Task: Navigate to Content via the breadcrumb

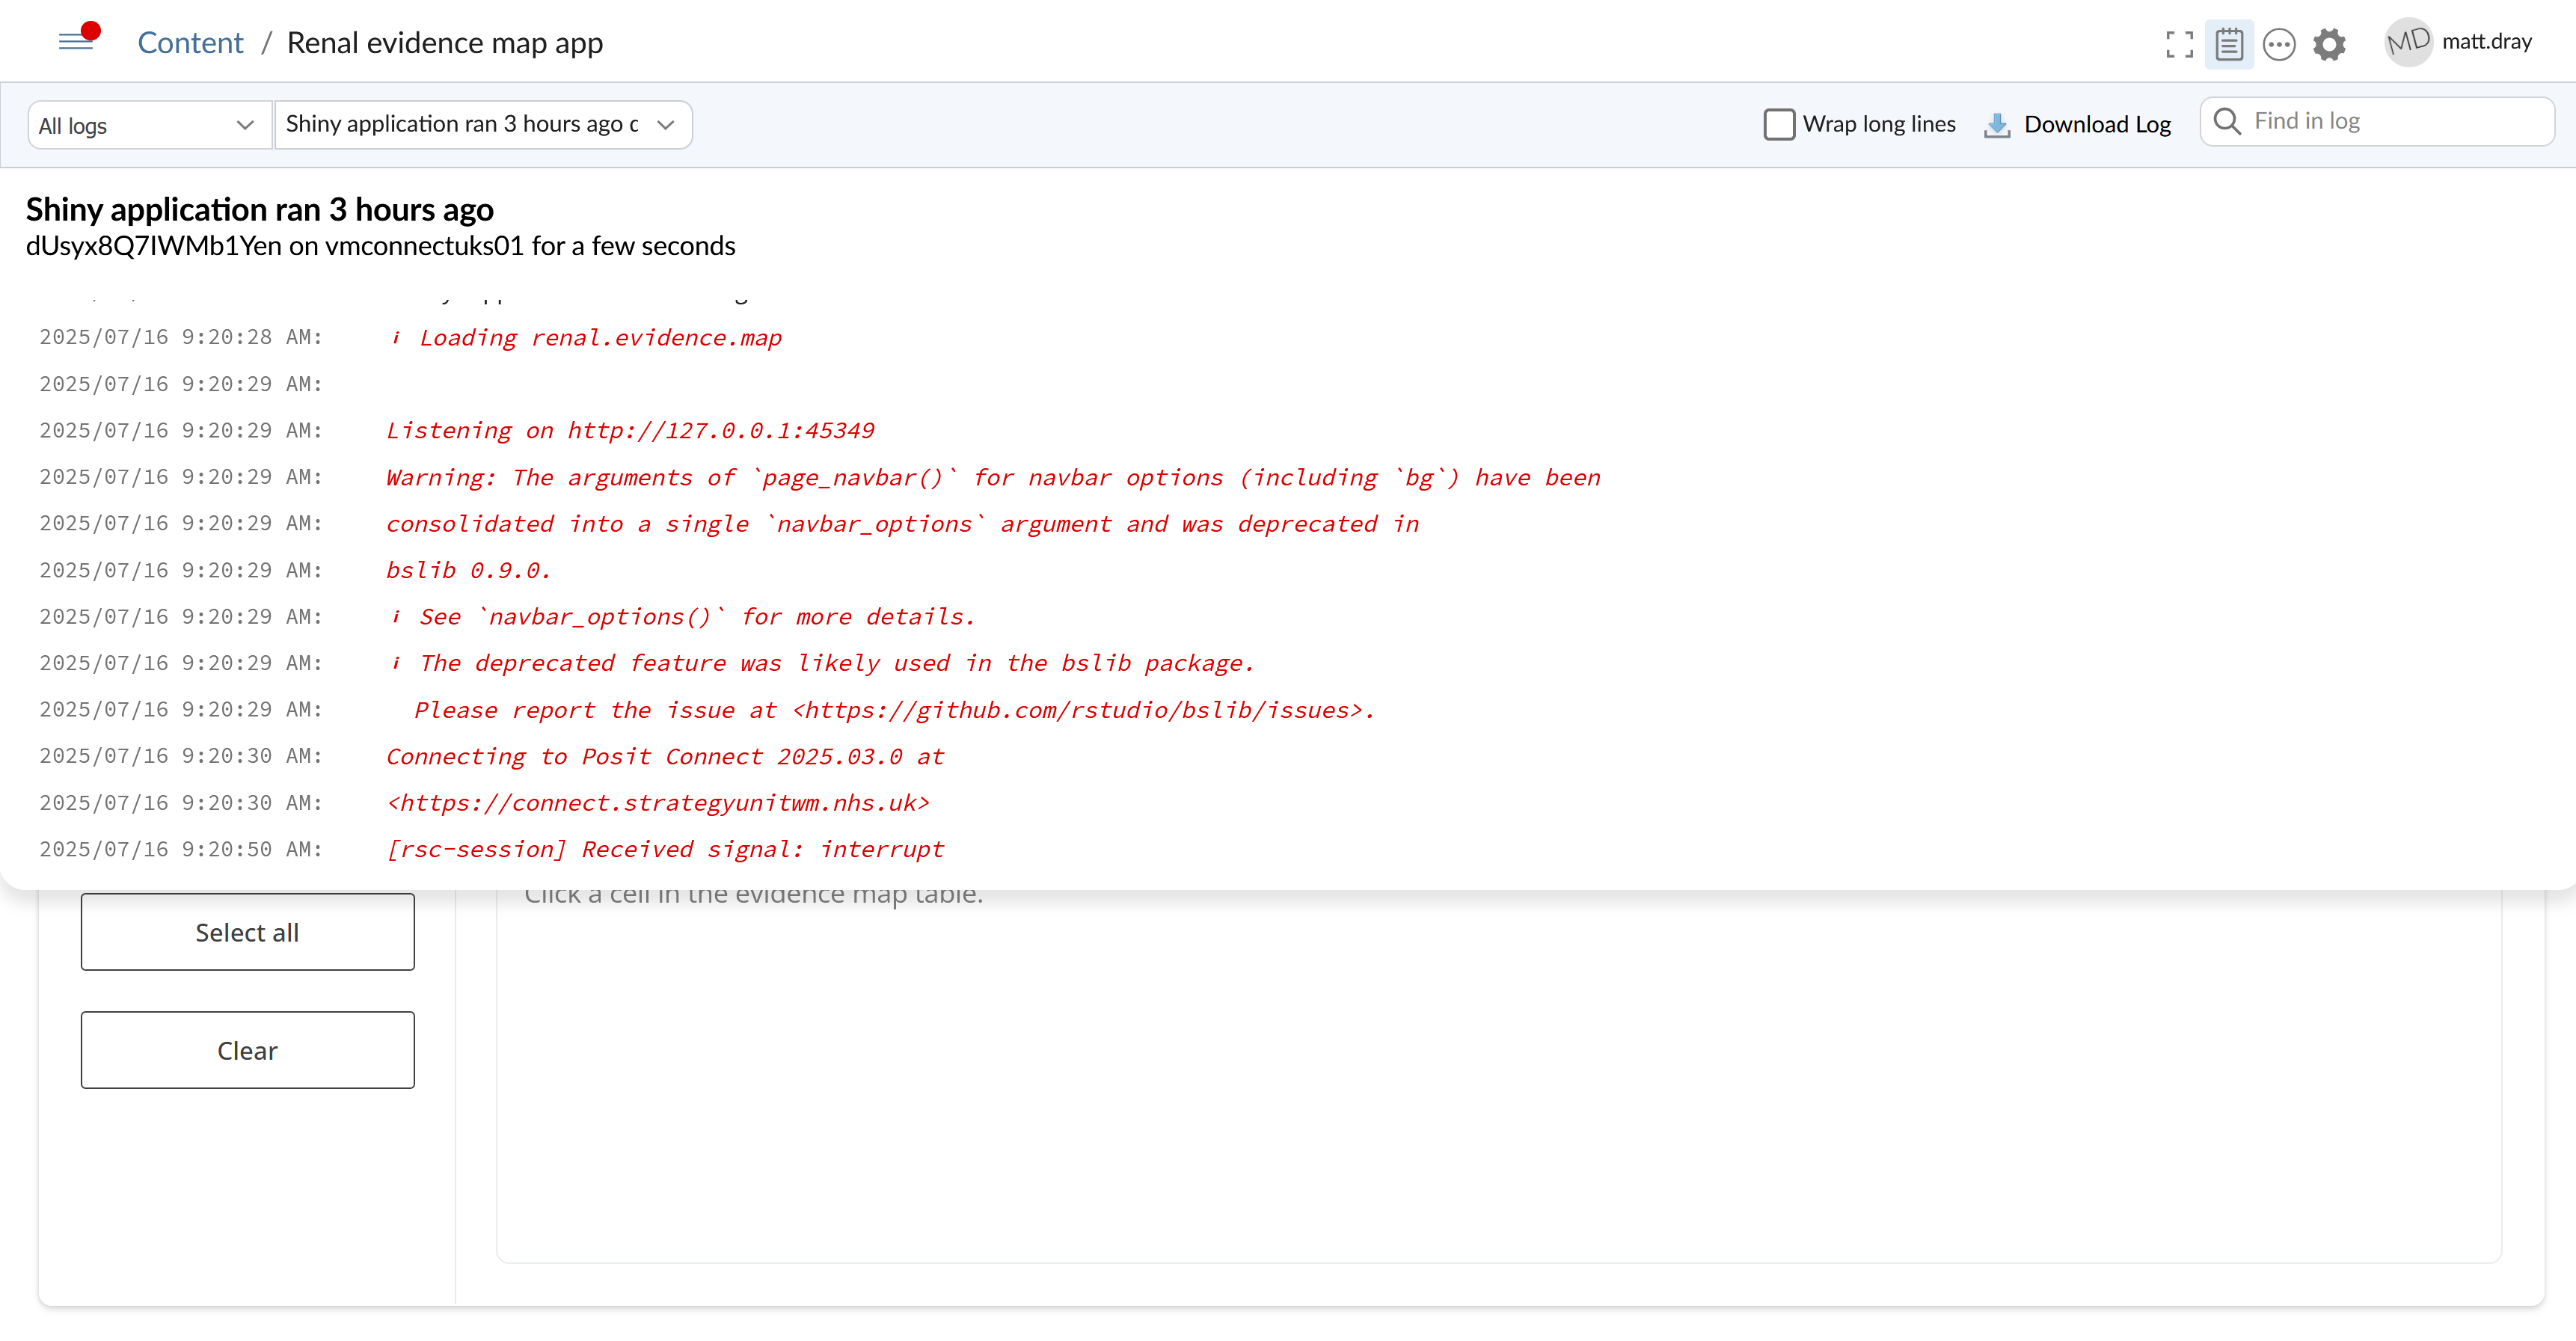Action: tap(190, 42)
